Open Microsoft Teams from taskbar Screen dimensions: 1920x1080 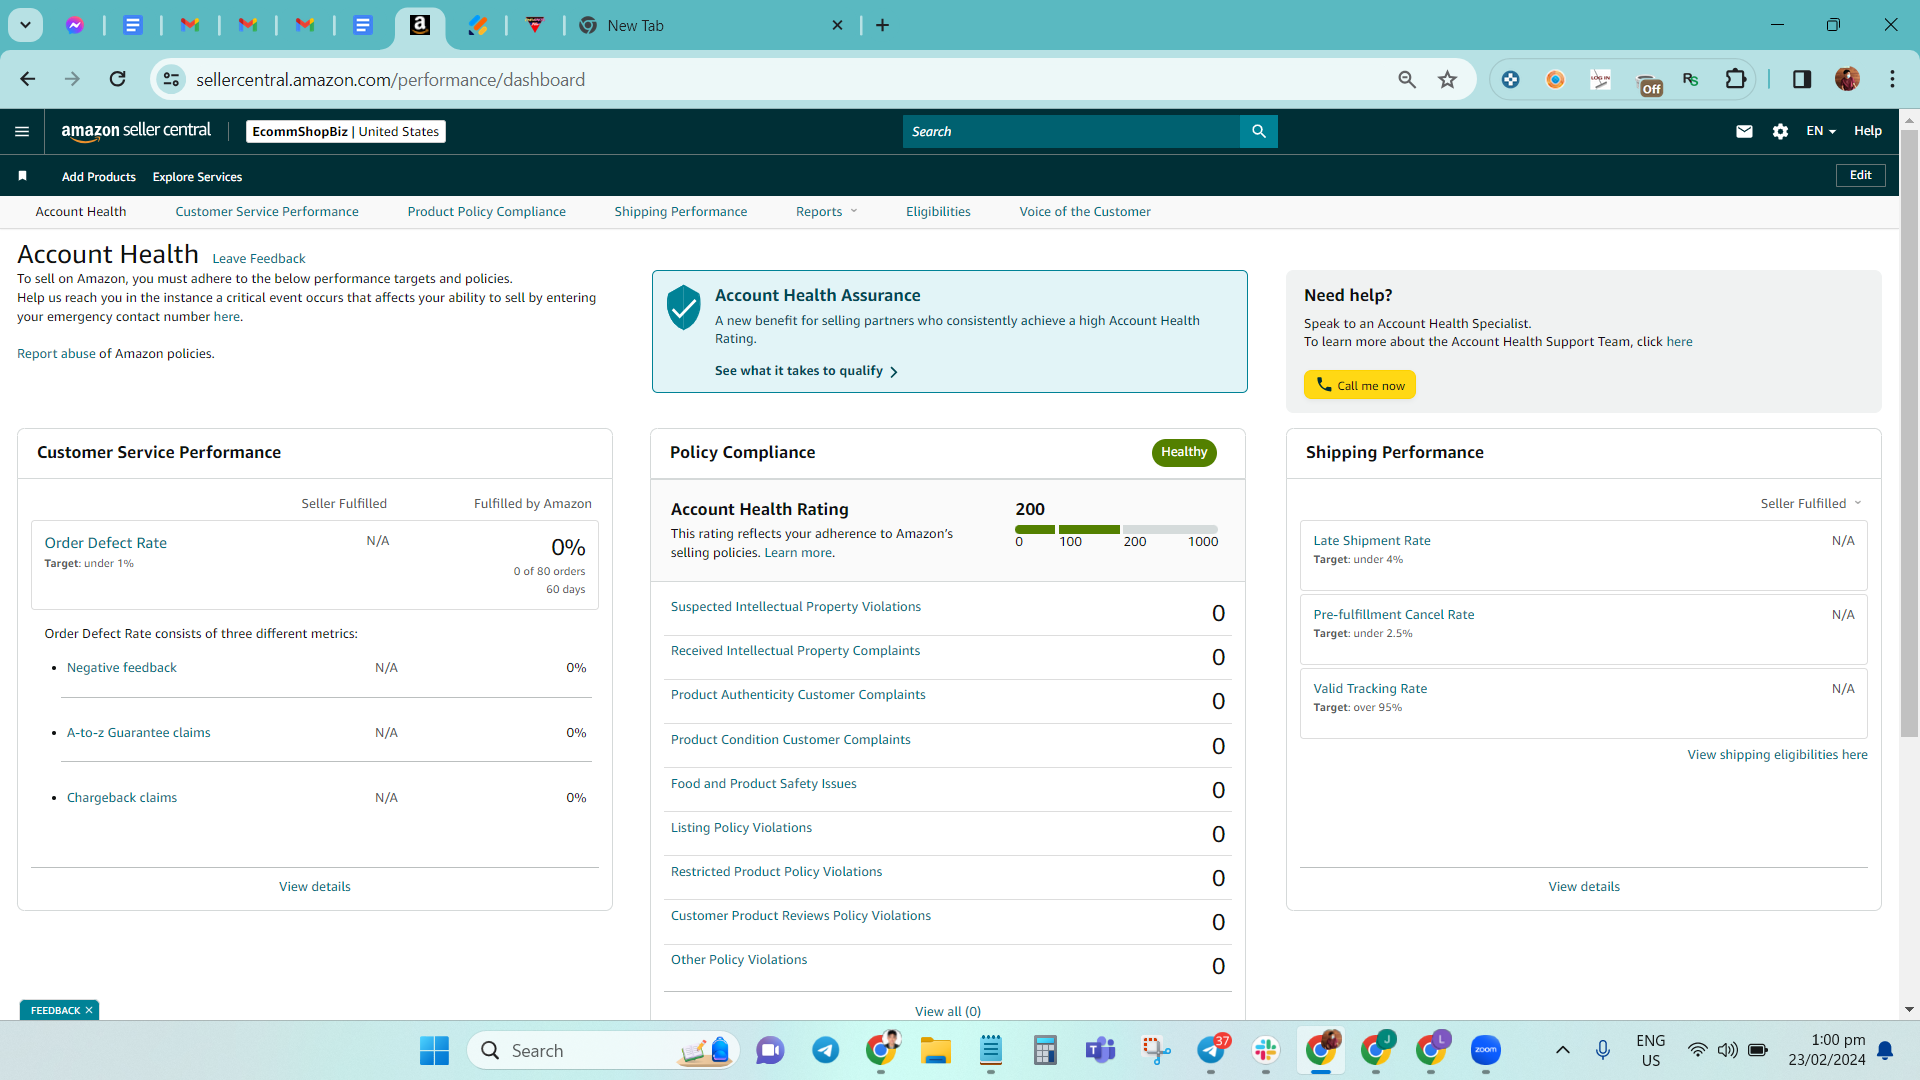[1100, 1050]
